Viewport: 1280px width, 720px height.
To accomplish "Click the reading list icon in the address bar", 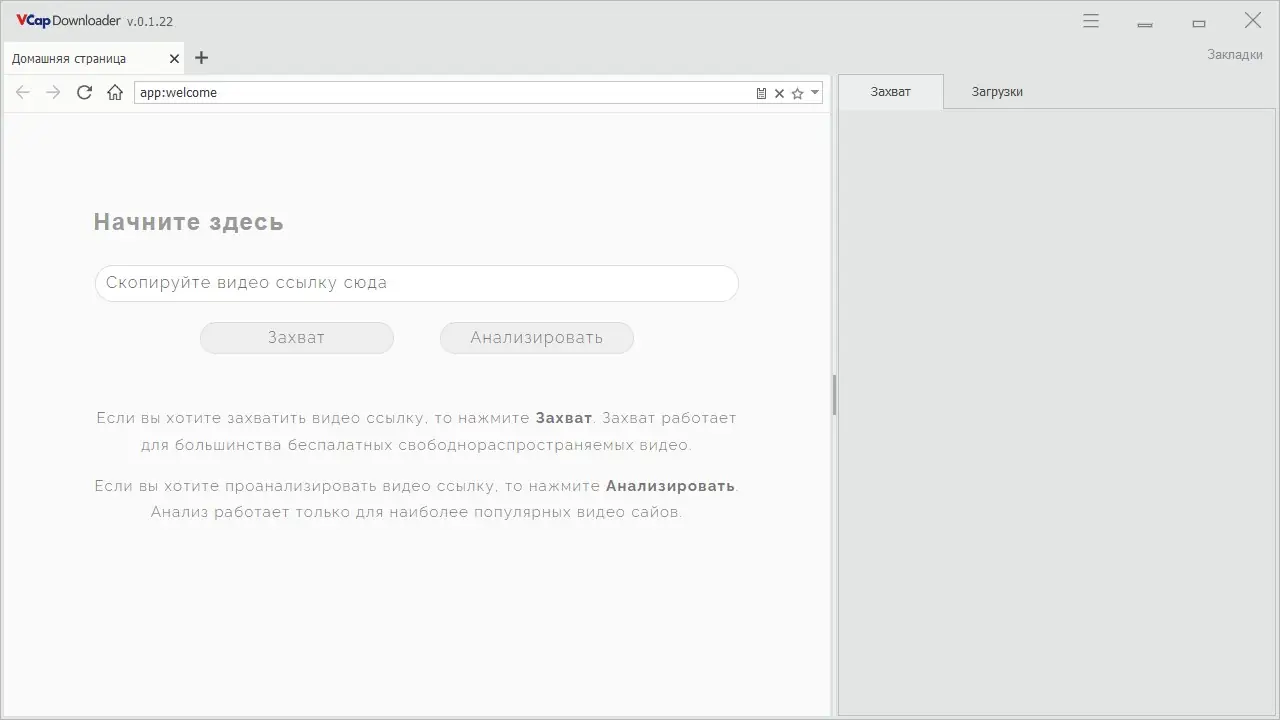I will [760, 92].
